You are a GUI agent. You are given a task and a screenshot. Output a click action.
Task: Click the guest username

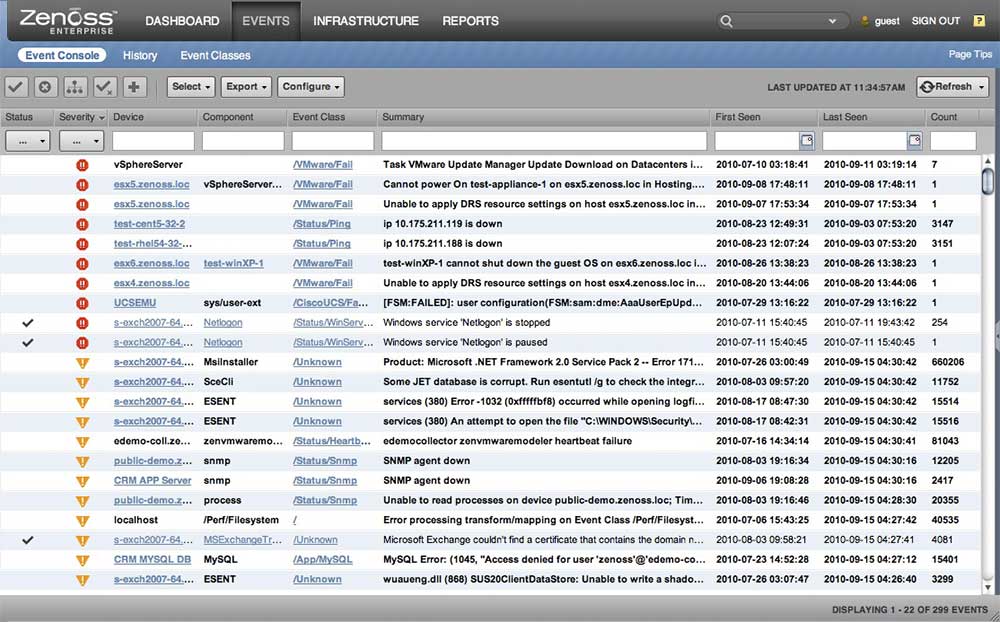click(x=887, y=21)
